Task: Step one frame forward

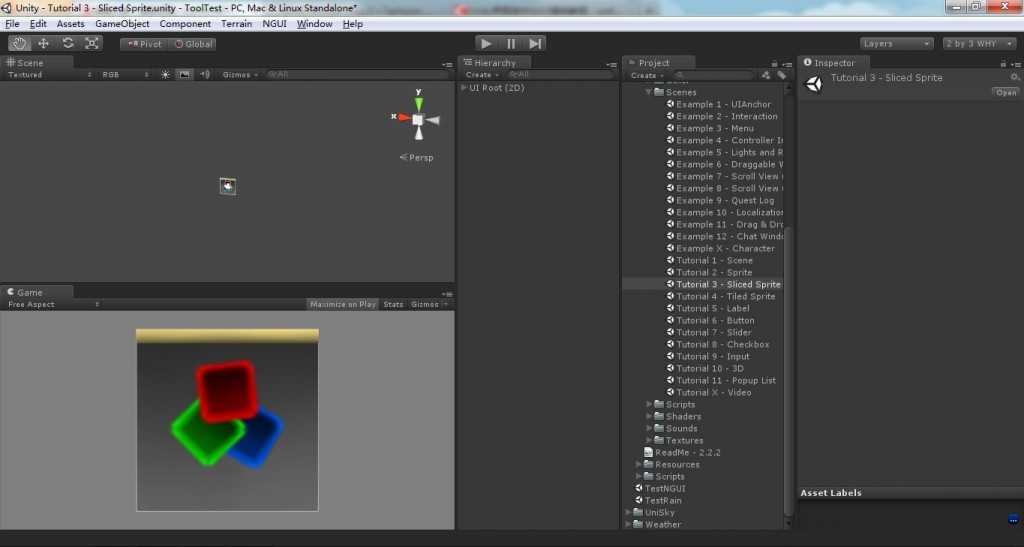Action: [535, 44]
